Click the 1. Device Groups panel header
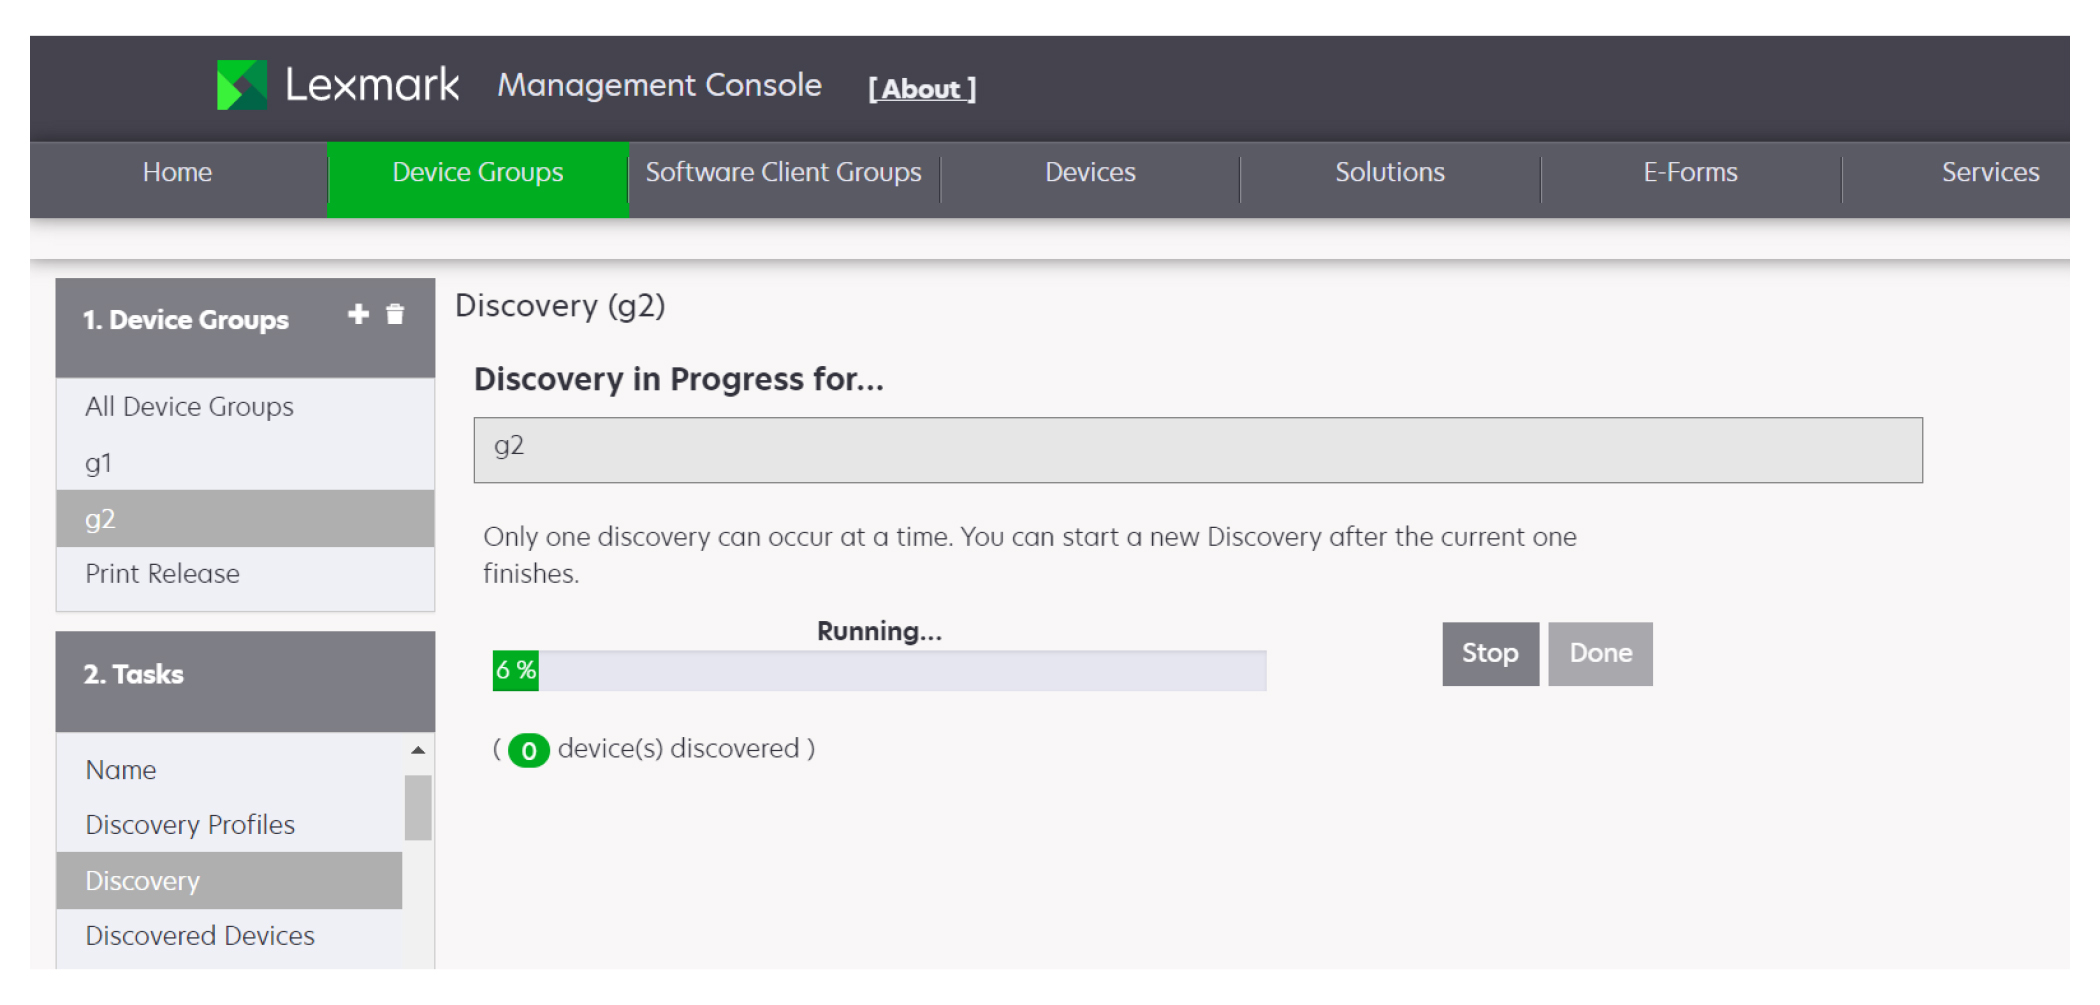 pyautogui.click(x=245, y=327)
